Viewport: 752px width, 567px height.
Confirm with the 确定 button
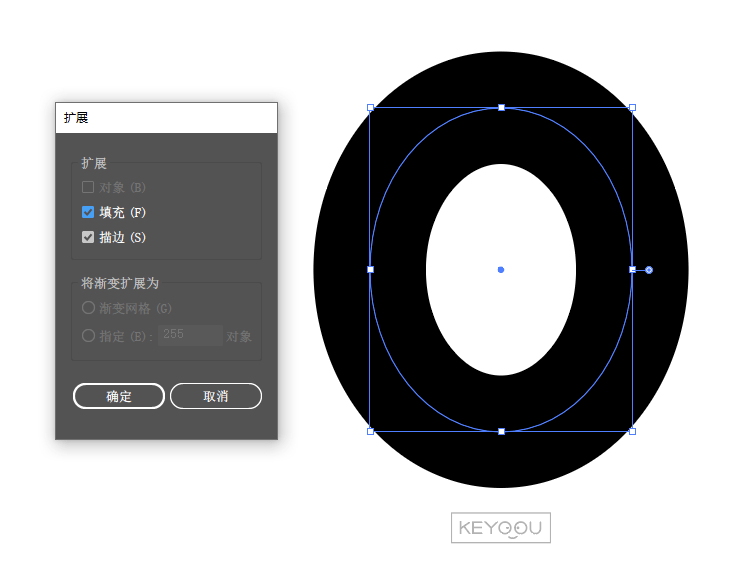119,396
